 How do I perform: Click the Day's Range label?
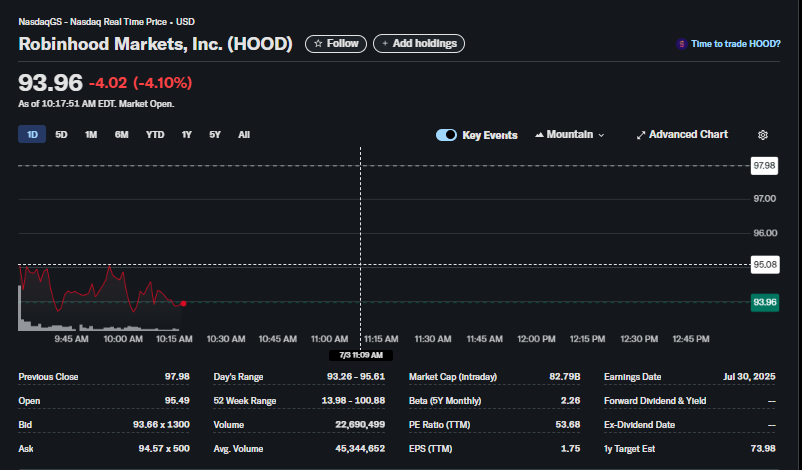coord(238,377)
